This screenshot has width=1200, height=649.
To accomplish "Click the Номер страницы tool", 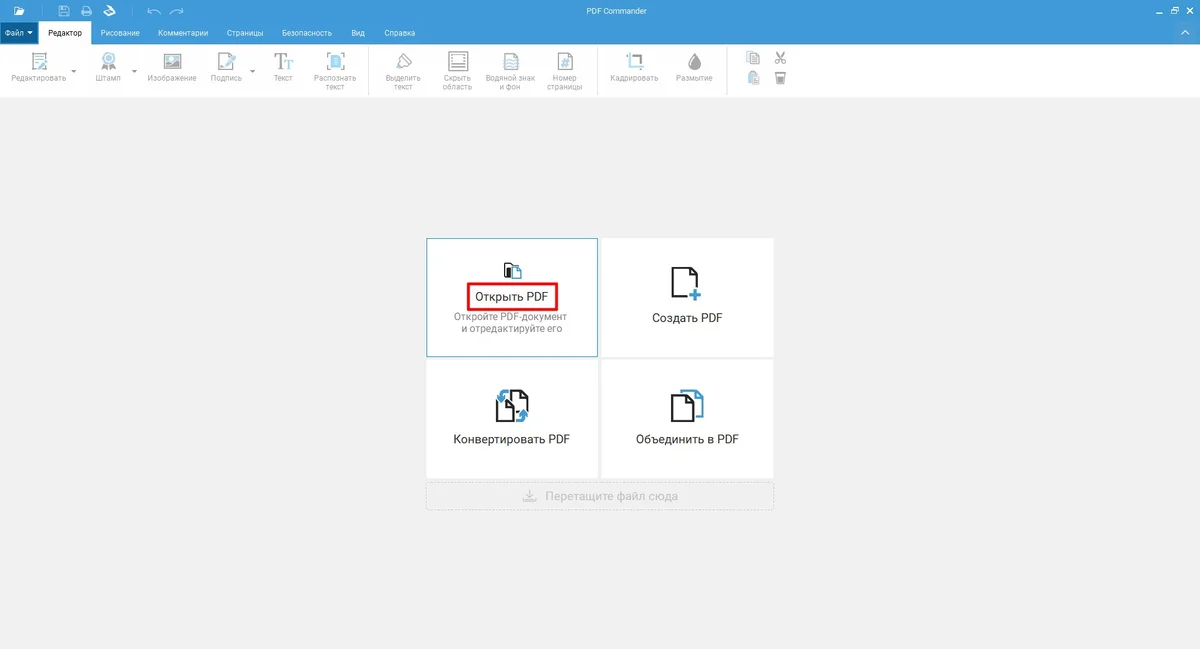I will (x=565, y=72).
